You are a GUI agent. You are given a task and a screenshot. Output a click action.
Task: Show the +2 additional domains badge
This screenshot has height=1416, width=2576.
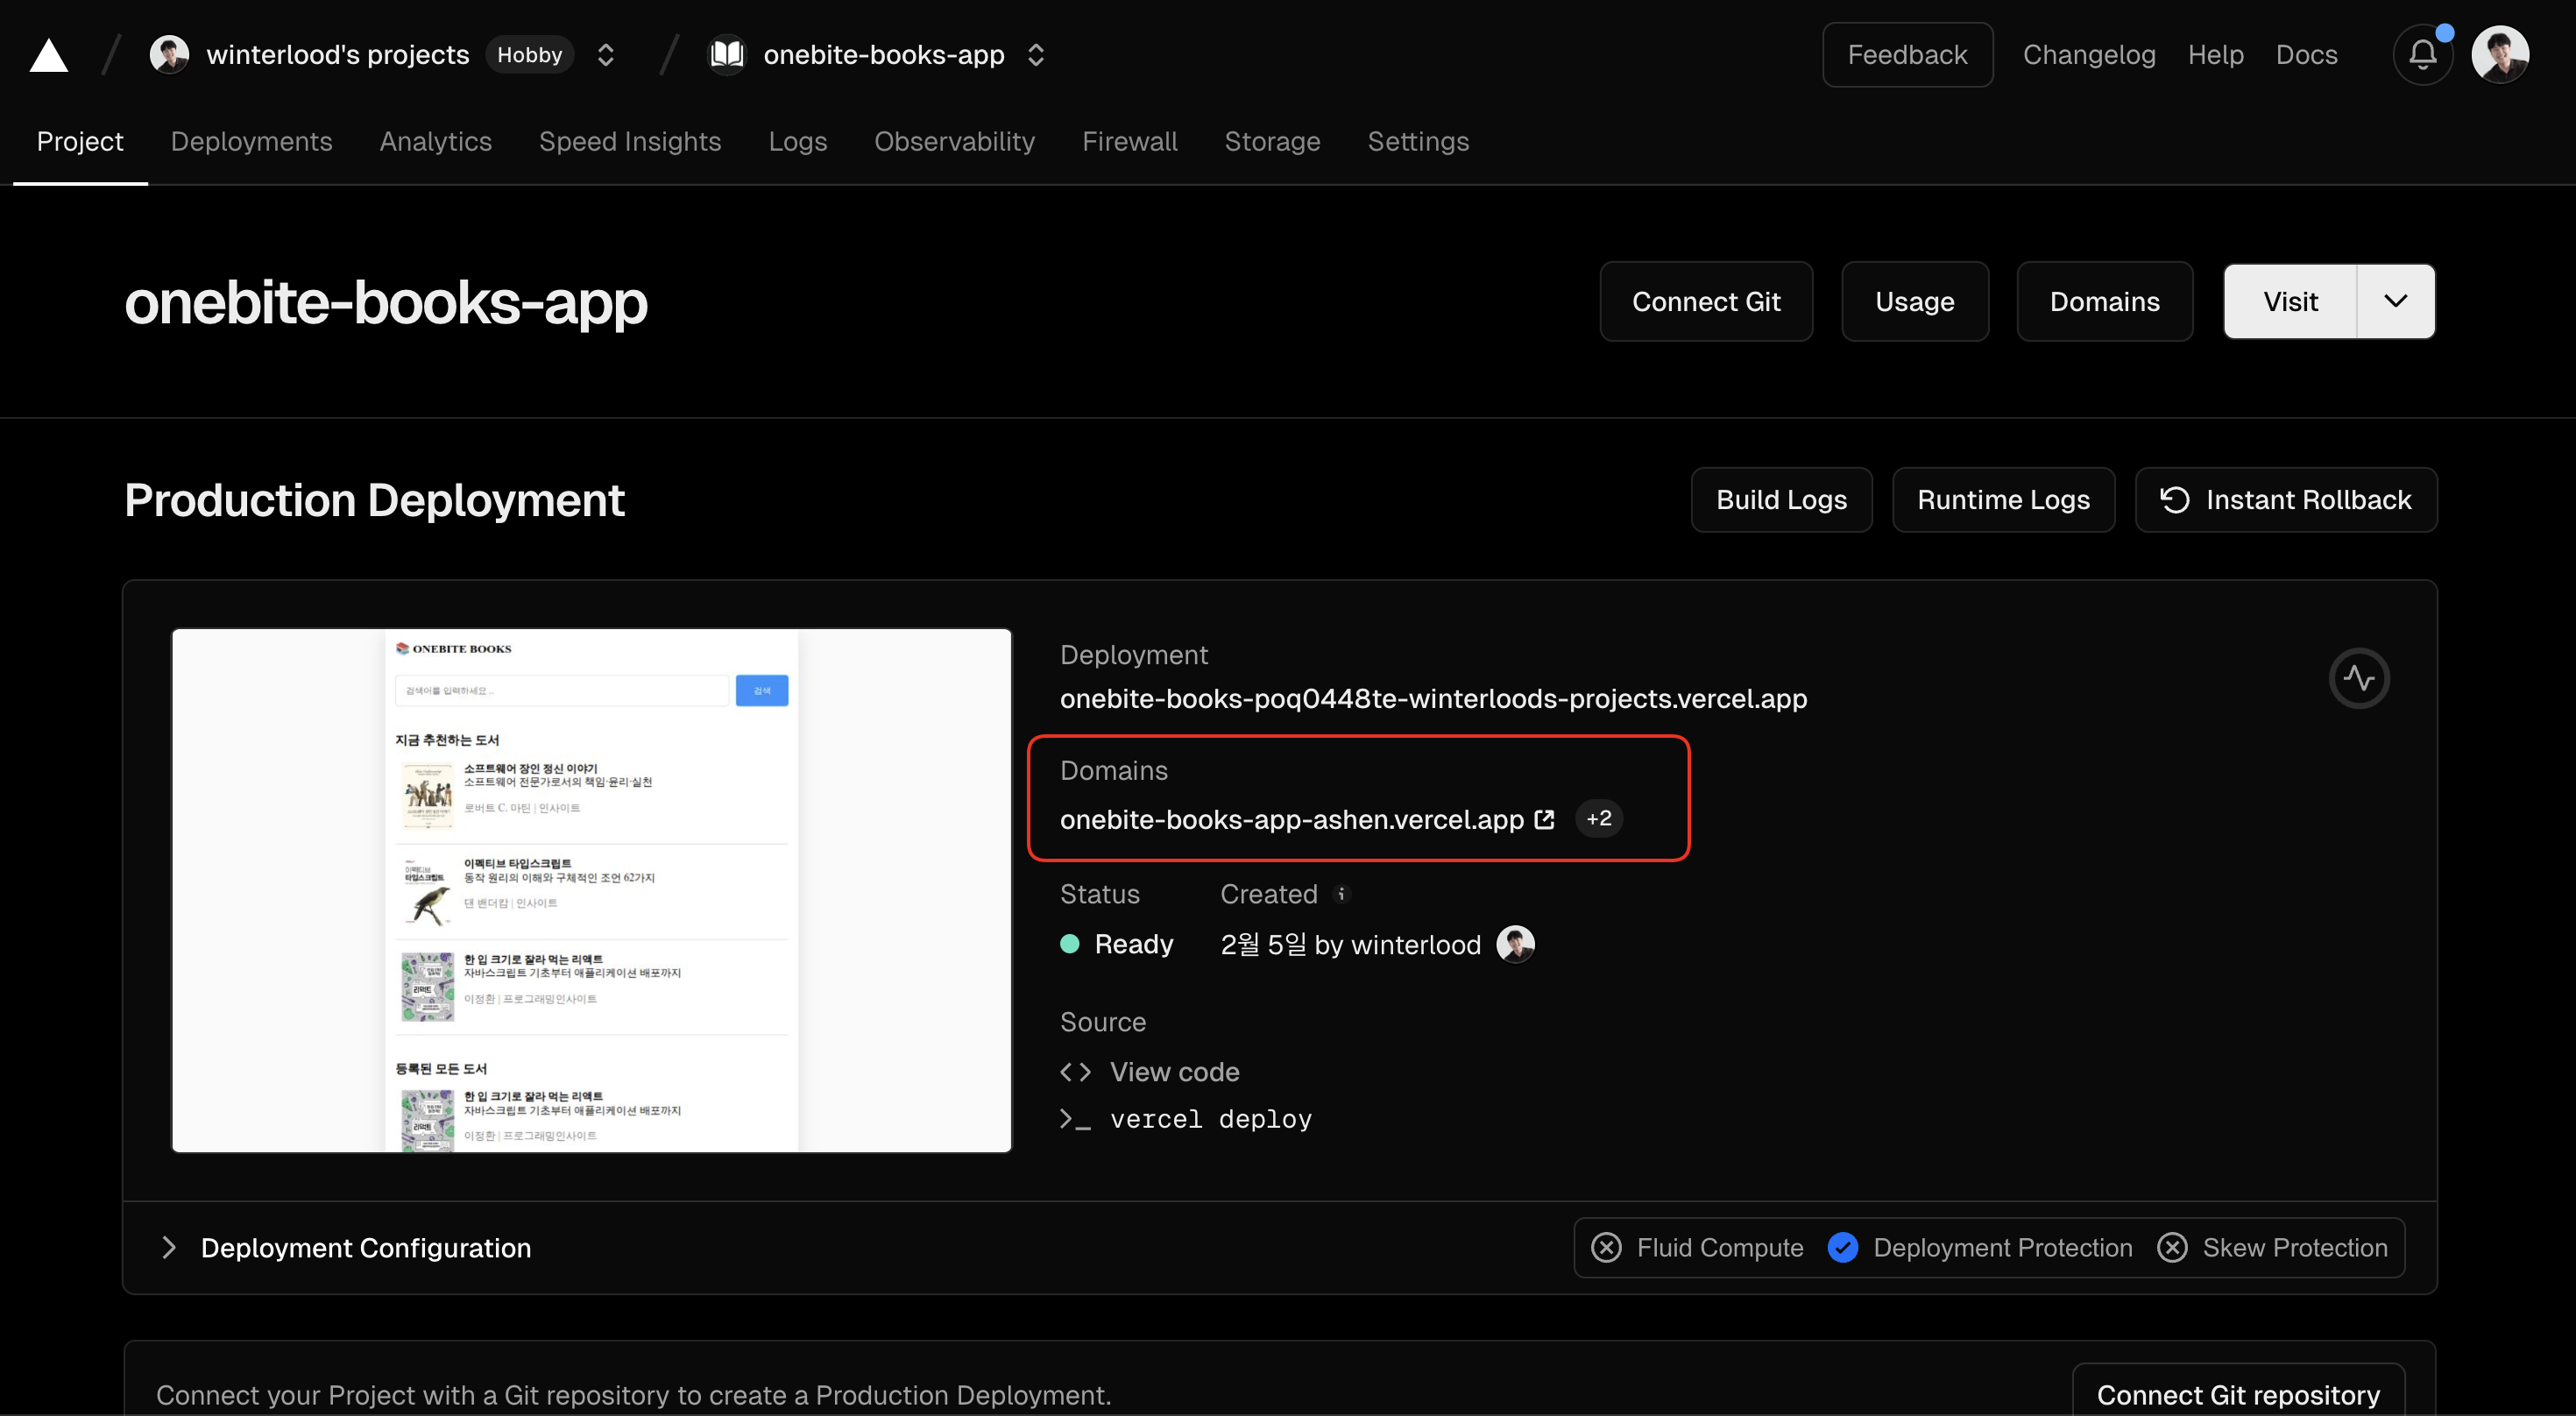pos(1598,818)
